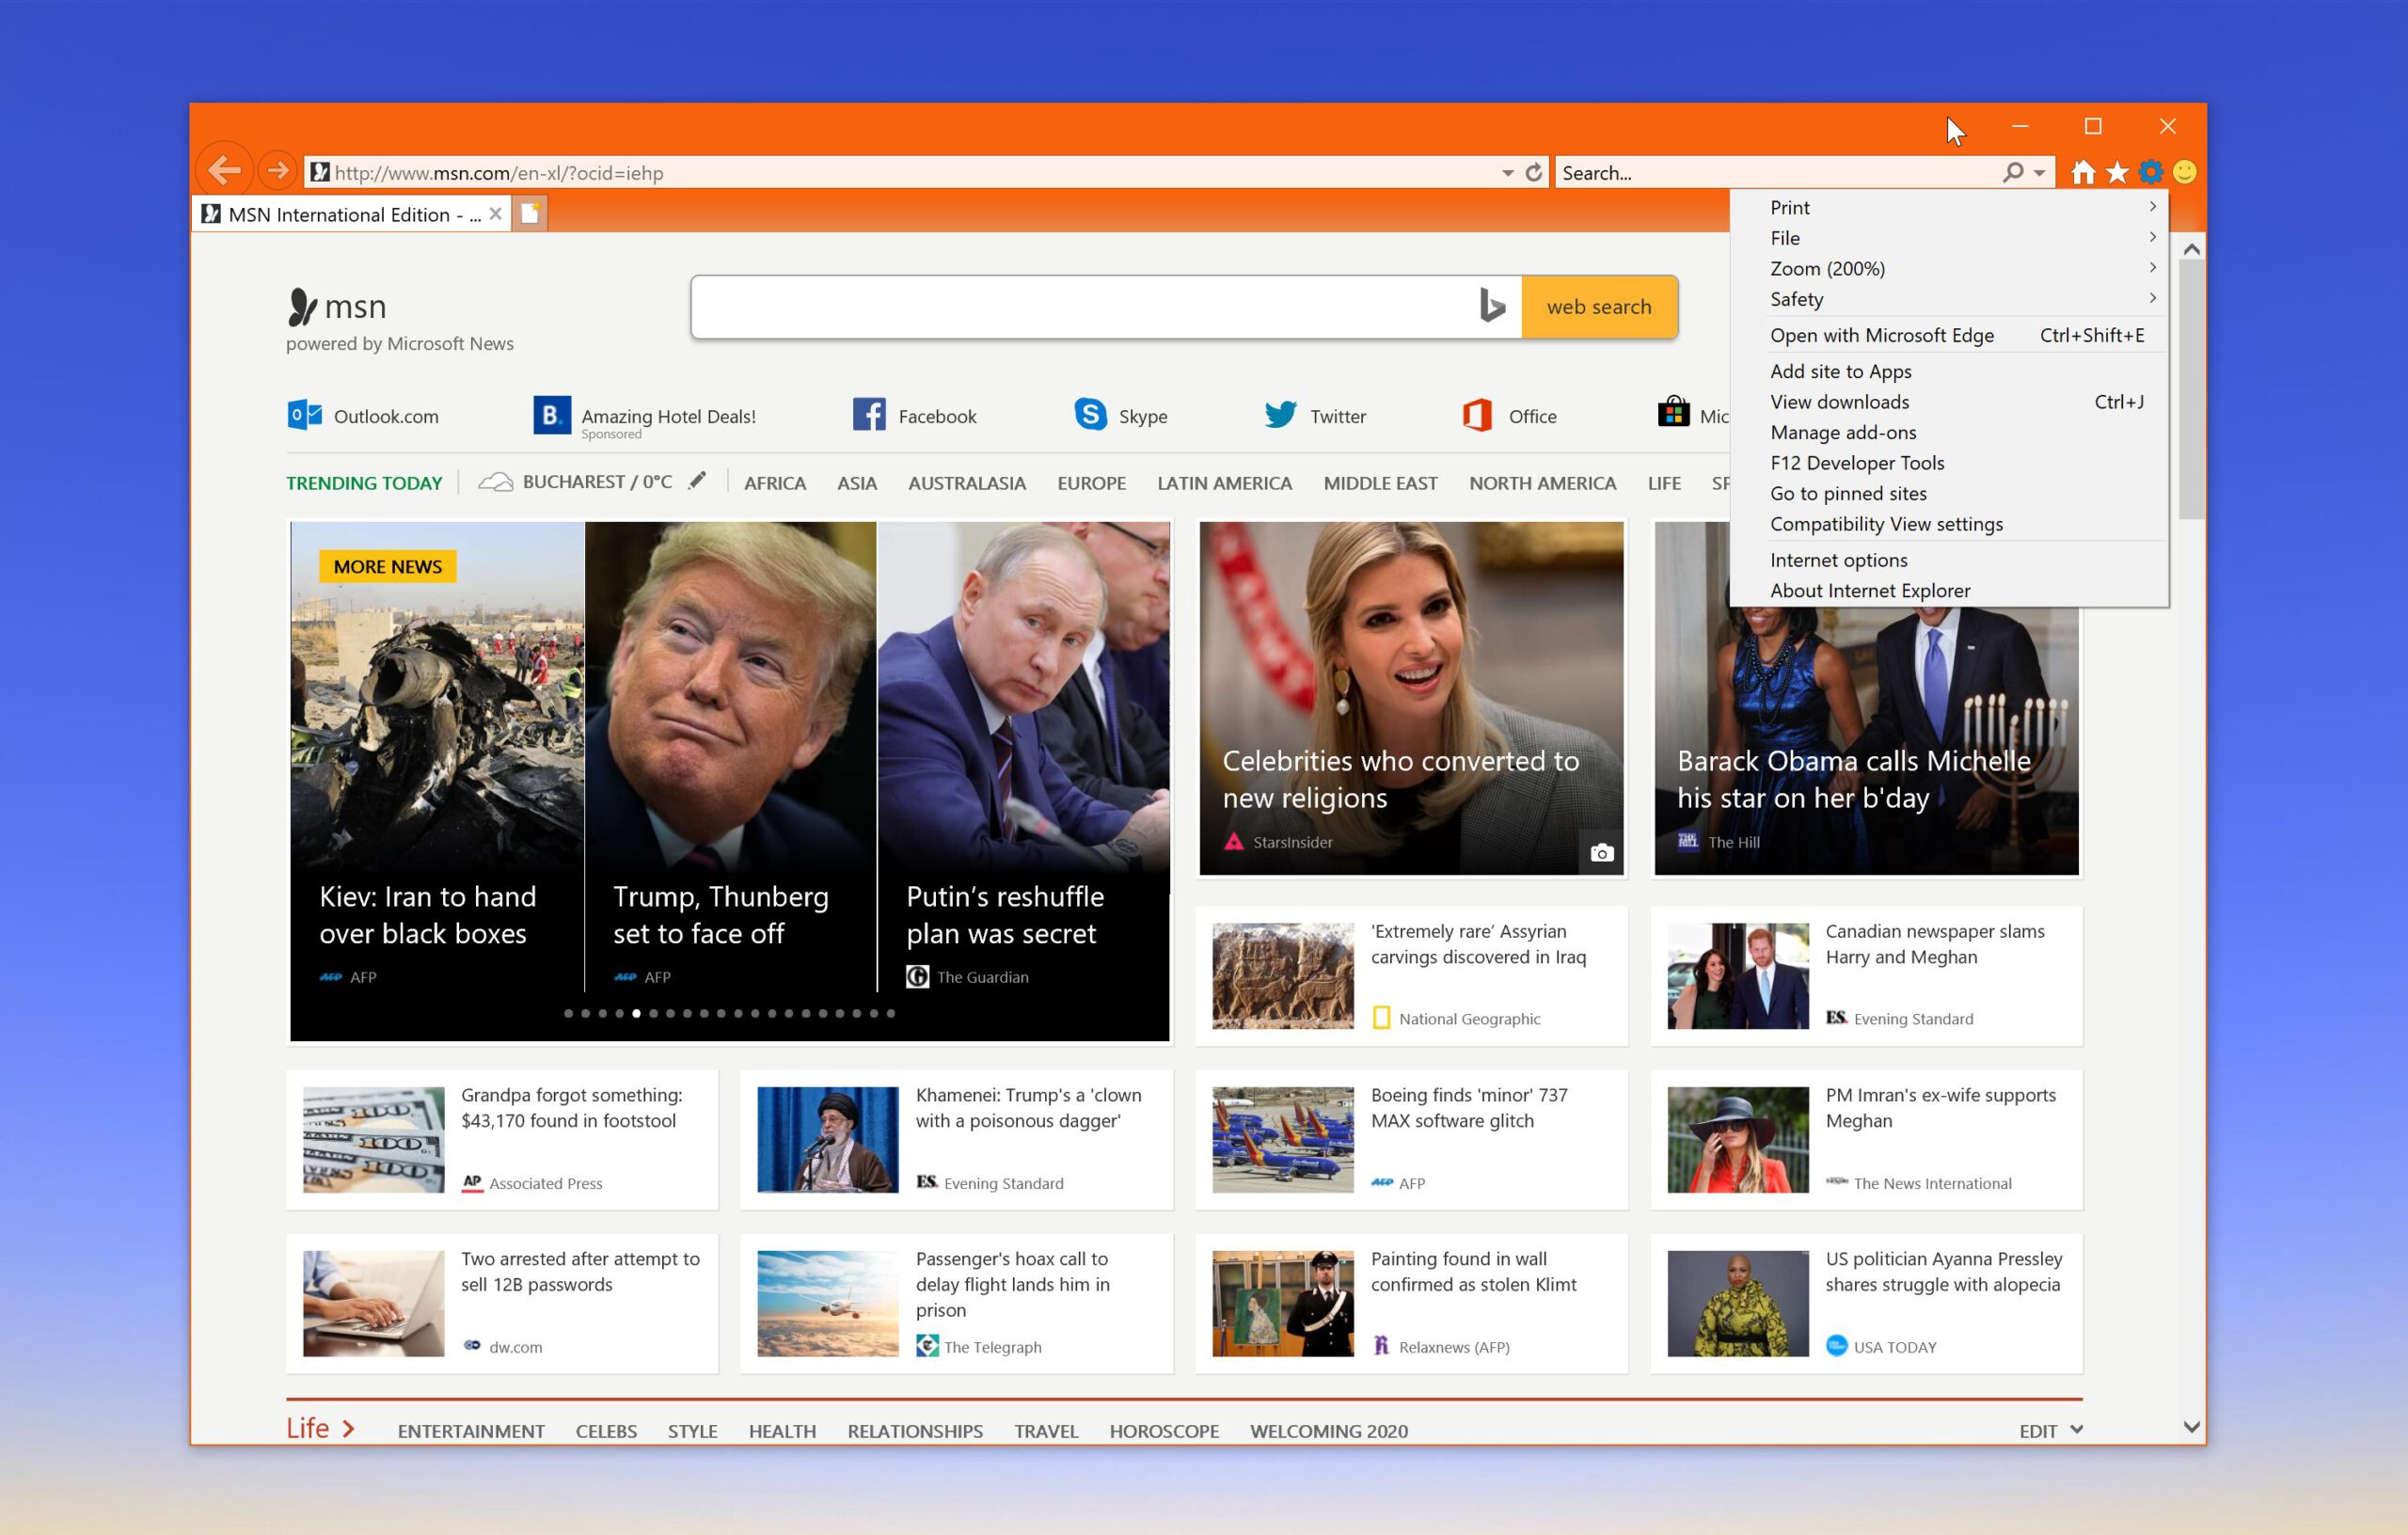Click the web search button
The image size is (2408, 1535).
tap(1599, 306)
